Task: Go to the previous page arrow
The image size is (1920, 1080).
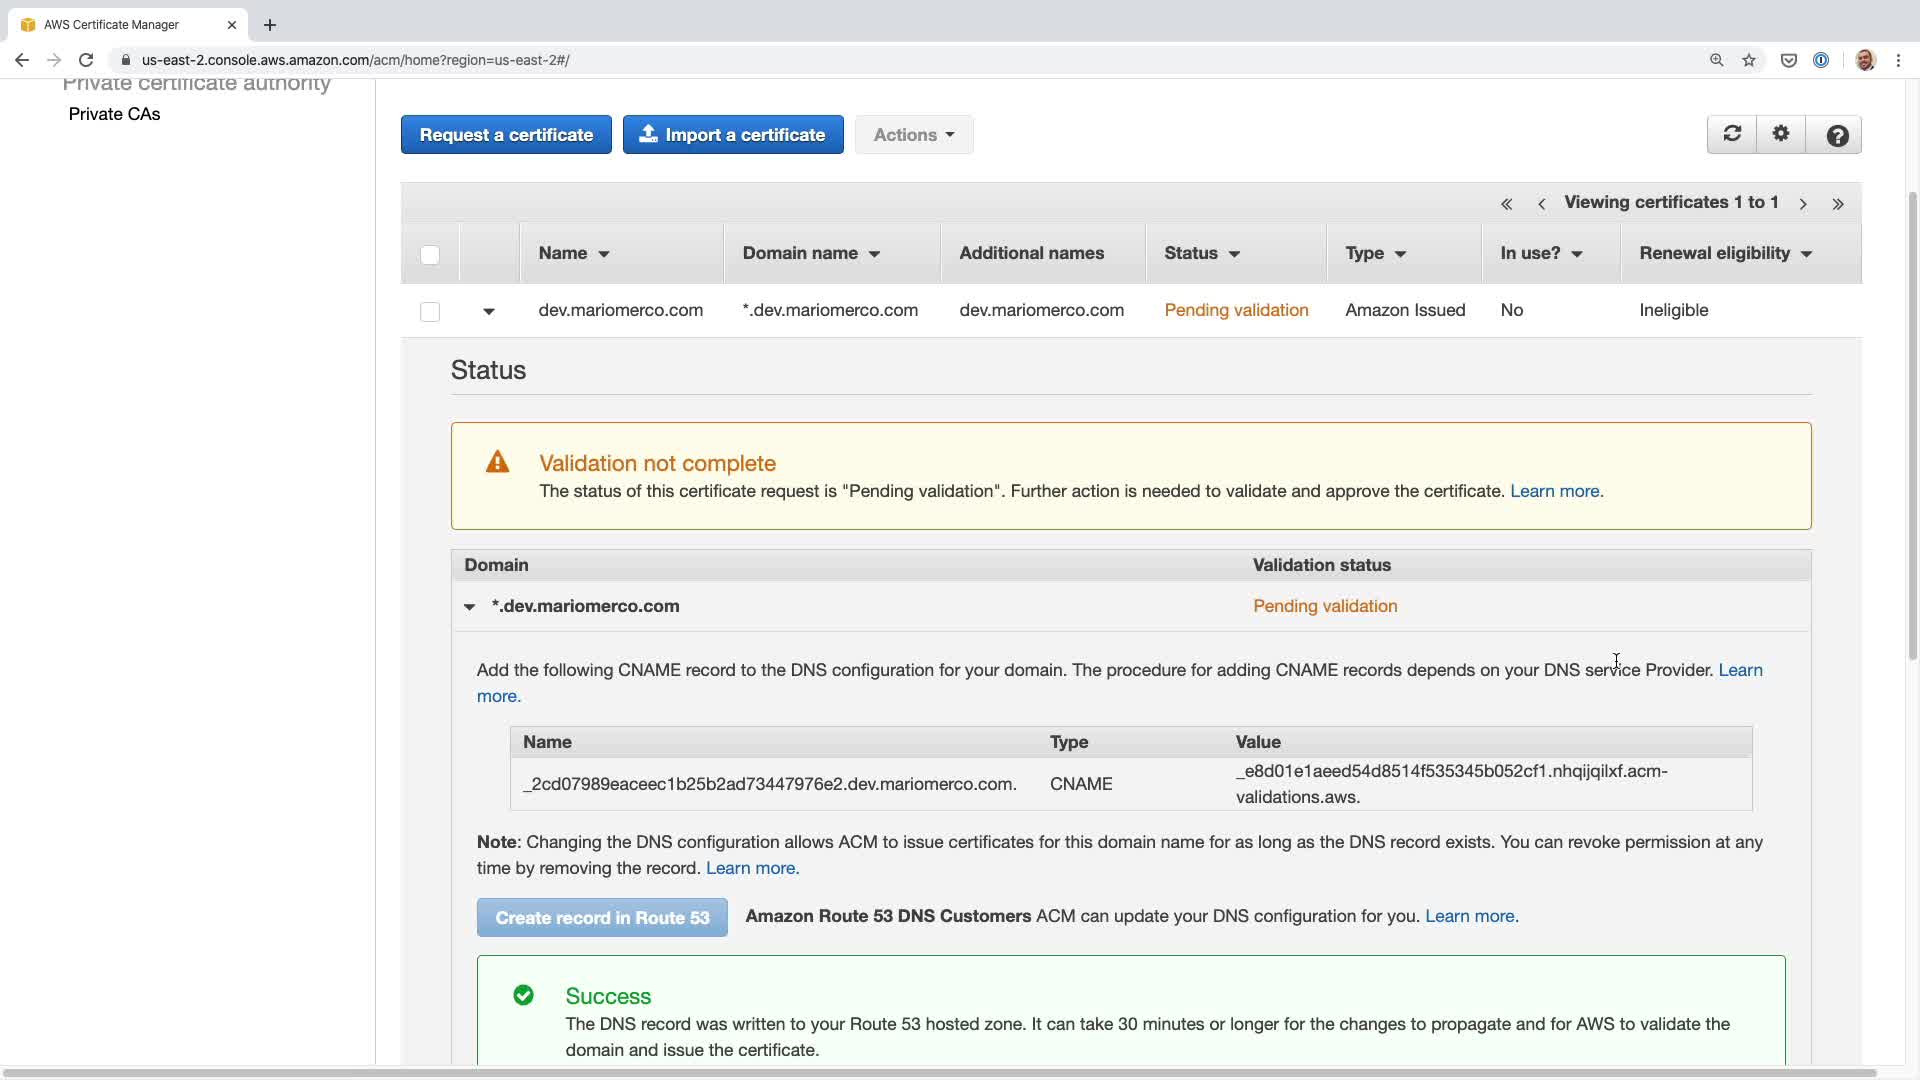Action: (x=1541, y=204)
